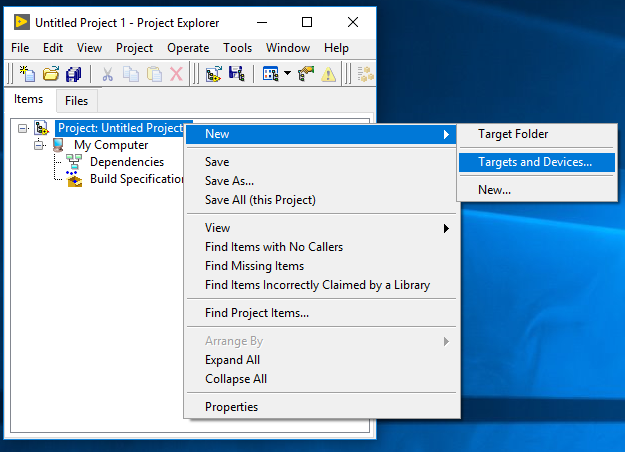Choose Find Items with No Callers
Screen dimensions: 625x452
pos(321,247)
